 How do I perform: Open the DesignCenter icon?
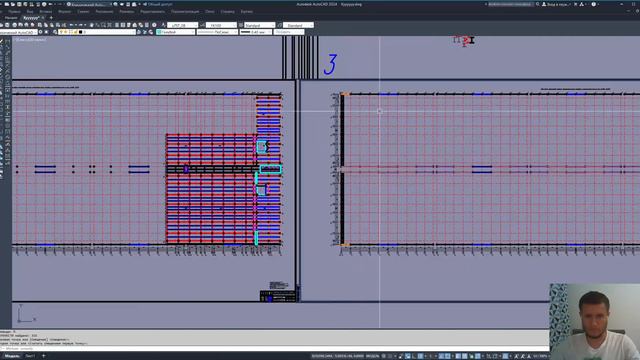(123, 25)
